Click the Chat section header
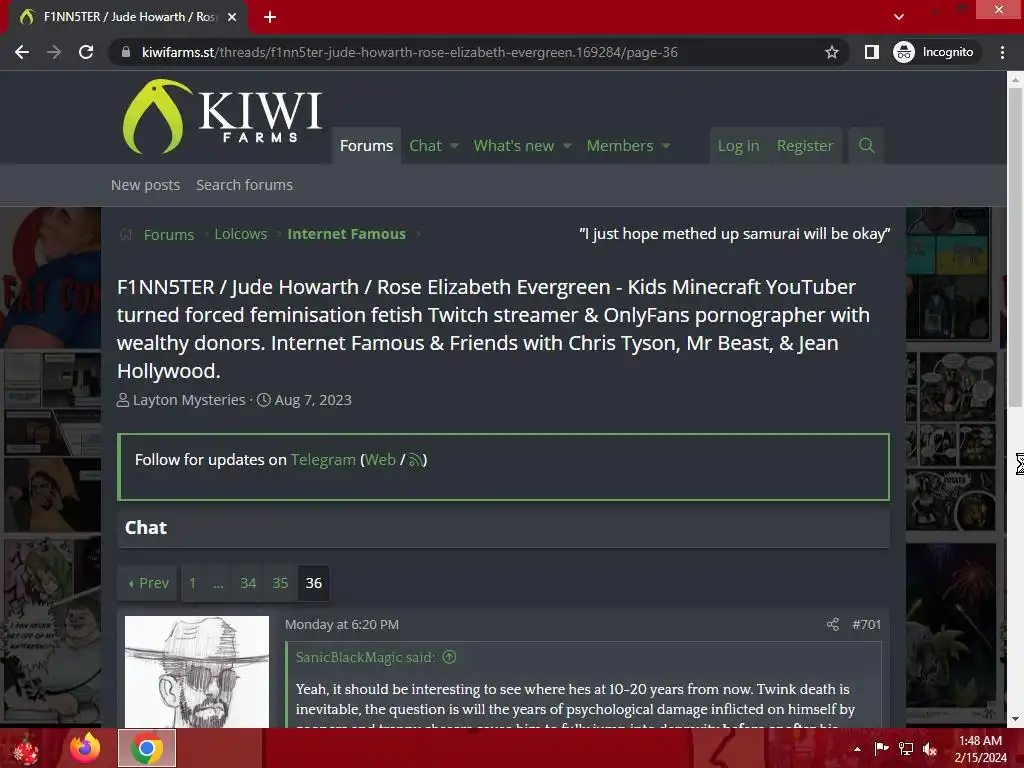This screenshot has width=1024, height=768. 146,528
